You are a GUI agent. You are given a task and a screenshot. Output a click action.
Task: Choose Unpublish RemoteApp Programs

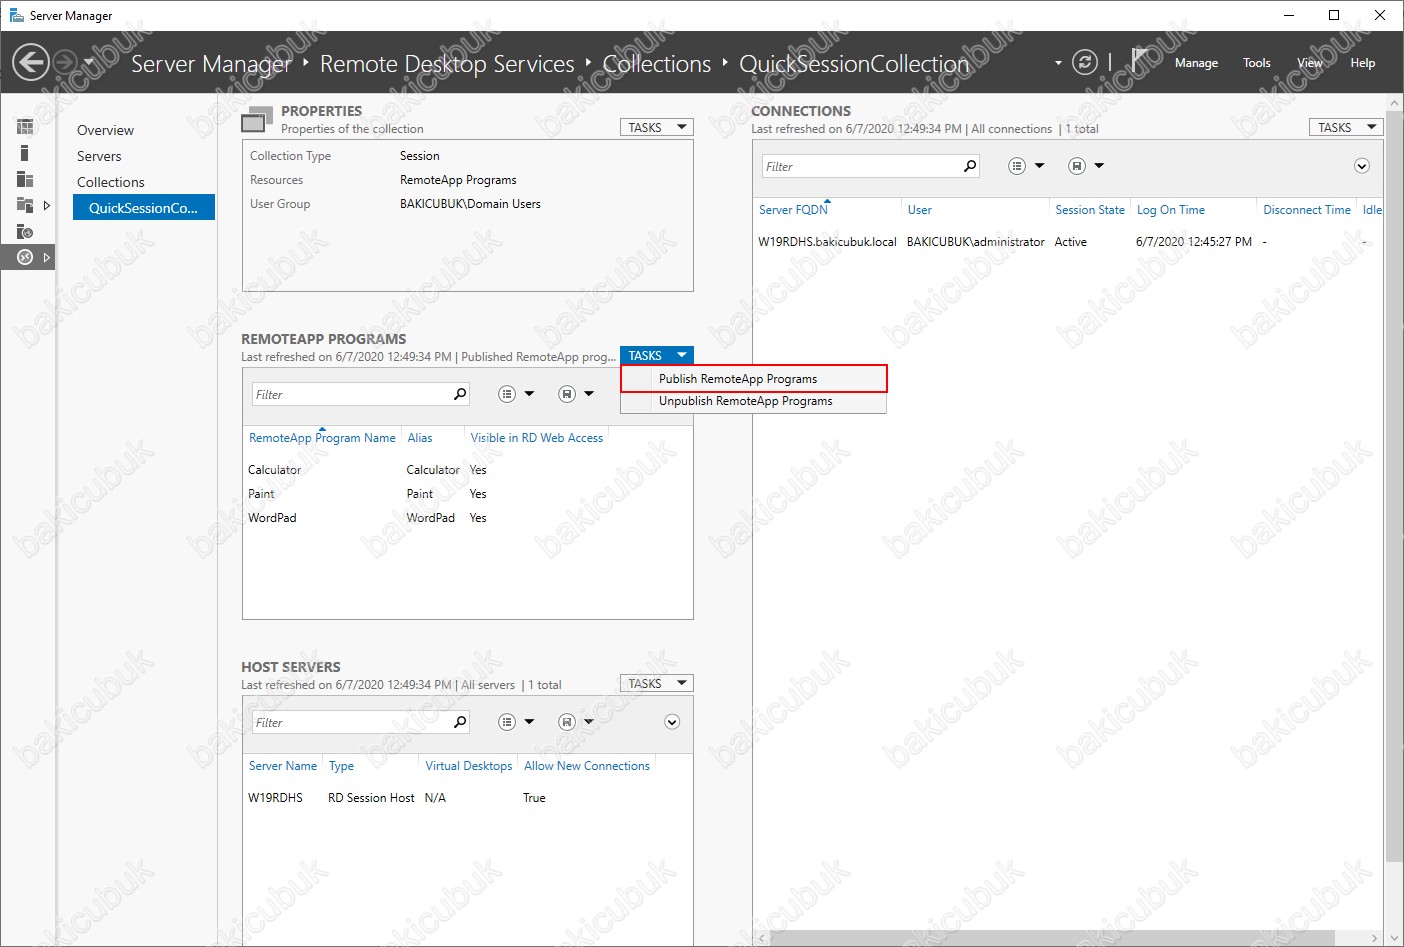[x=754, y=401]
